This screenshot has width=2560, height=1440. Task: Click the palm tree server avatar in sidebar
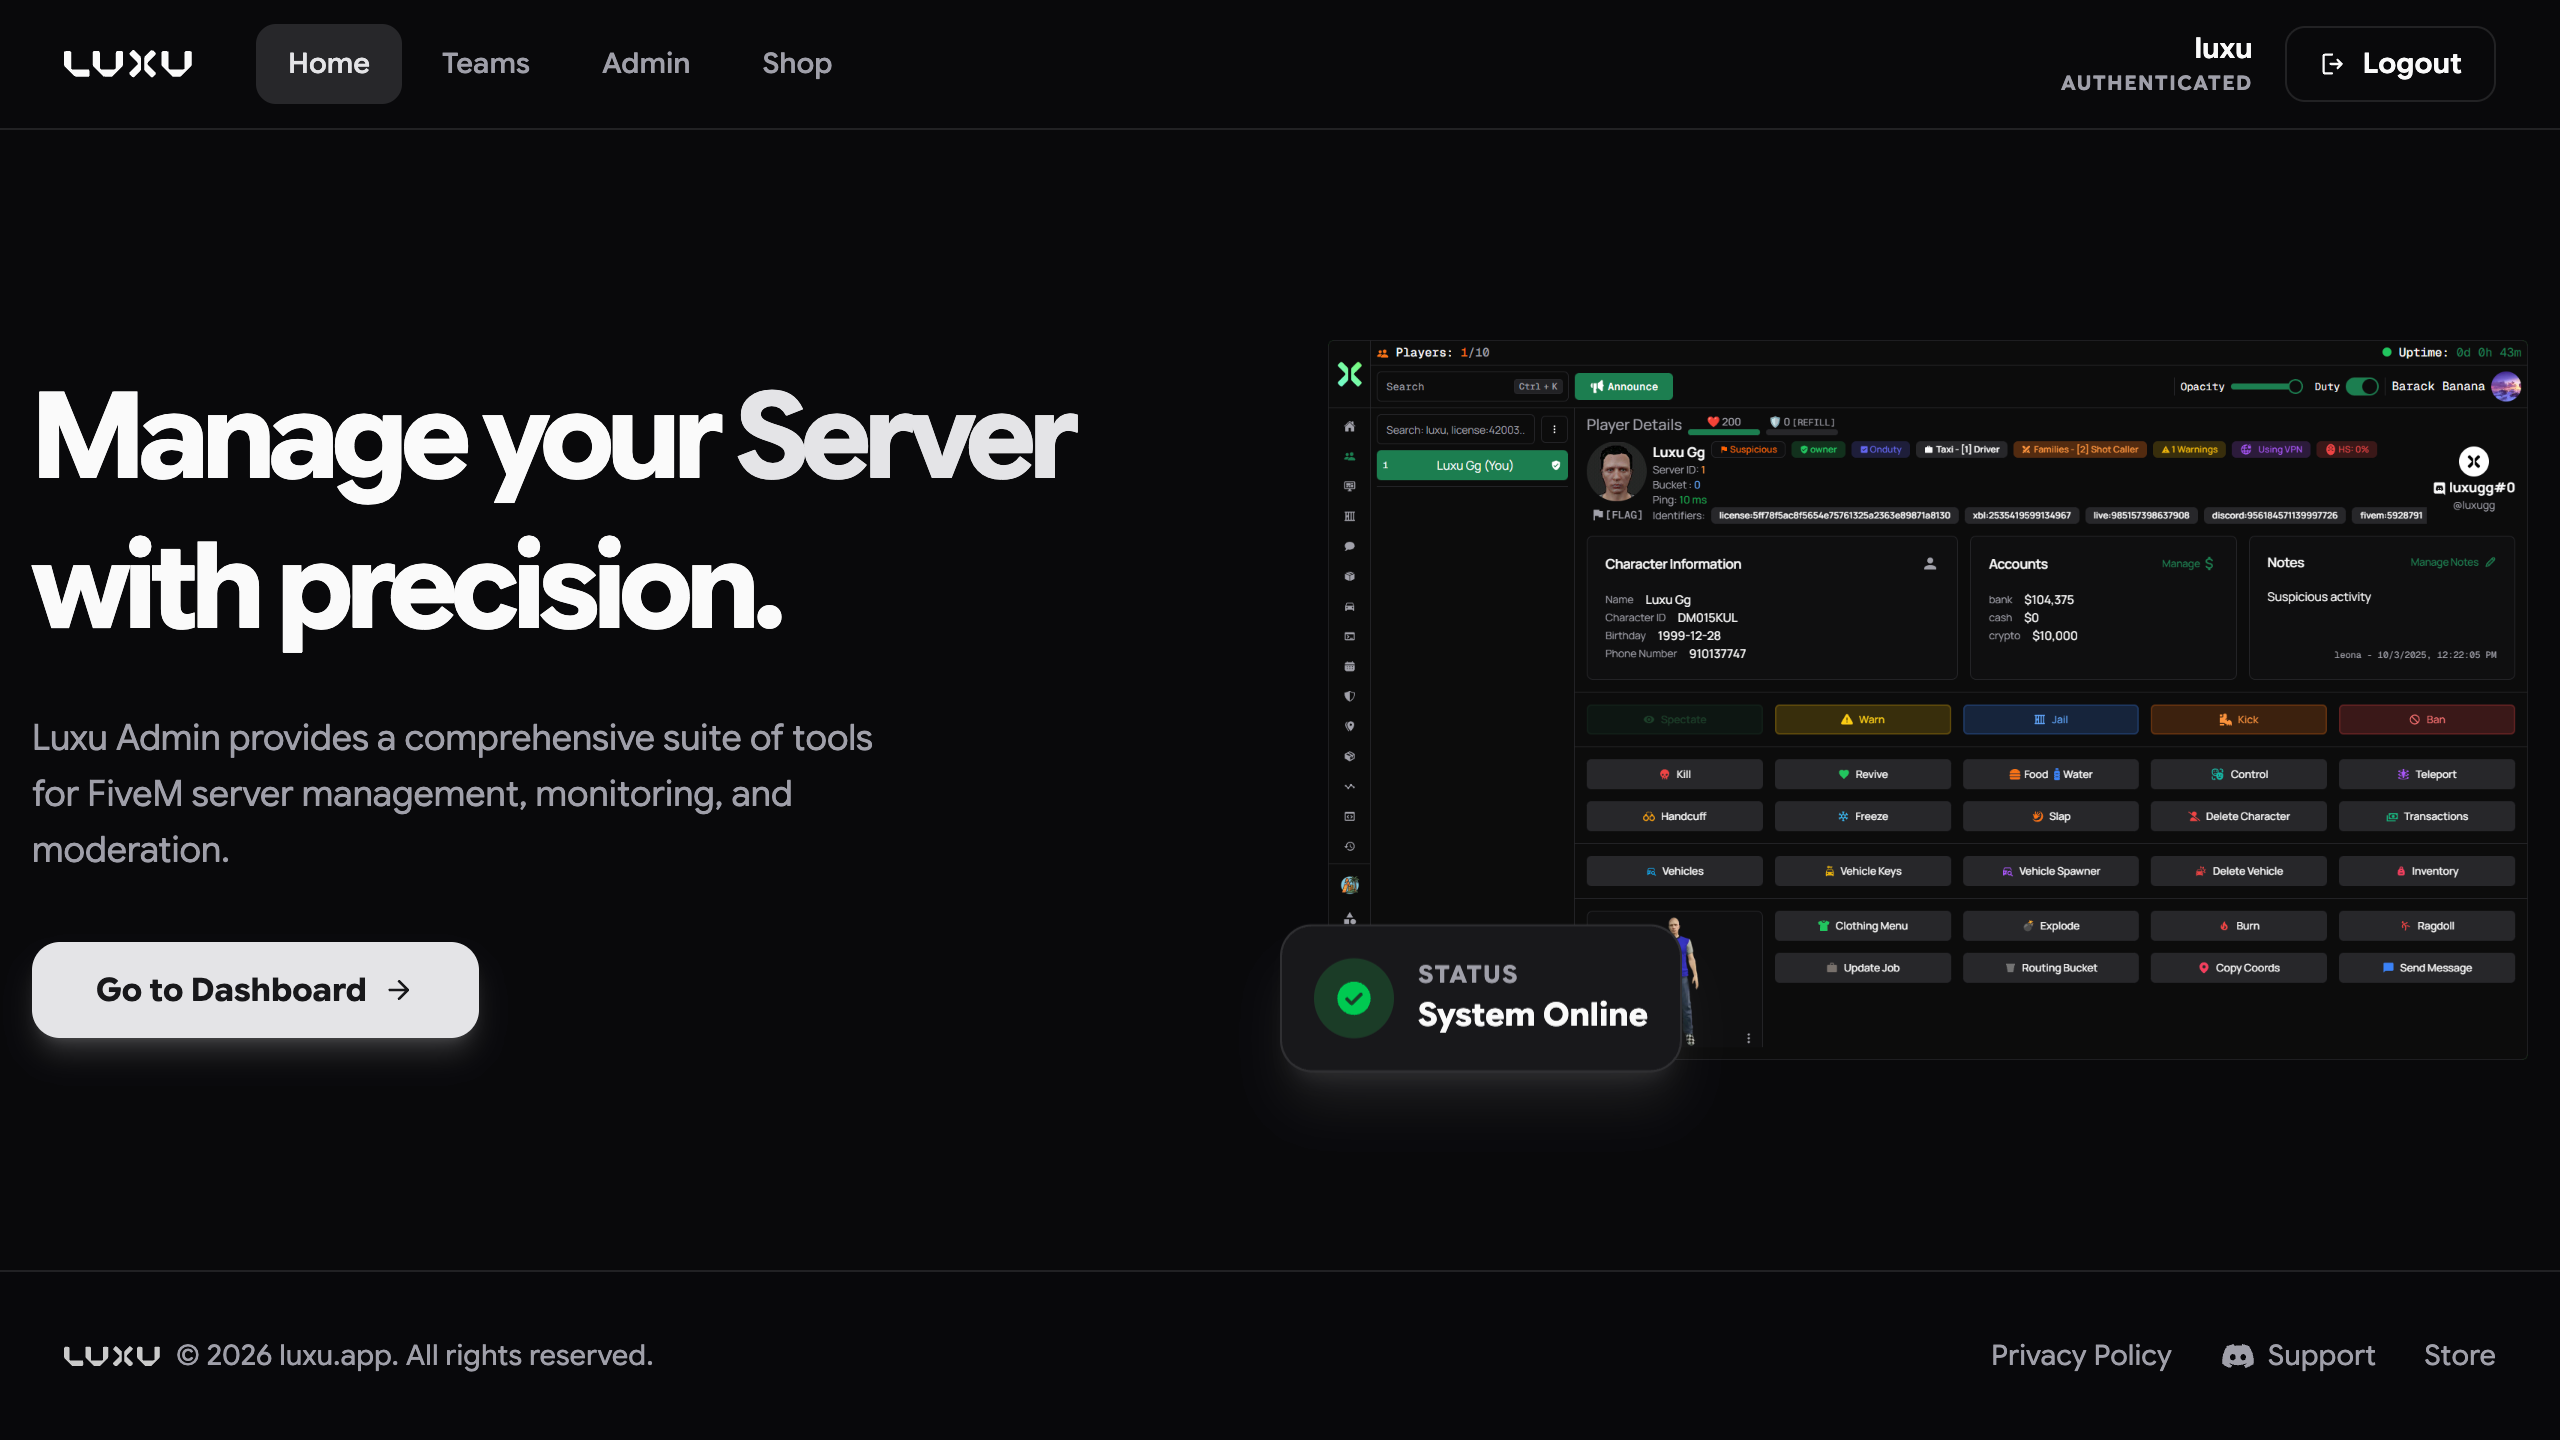pyautogui.click(x=1349, y=885)
